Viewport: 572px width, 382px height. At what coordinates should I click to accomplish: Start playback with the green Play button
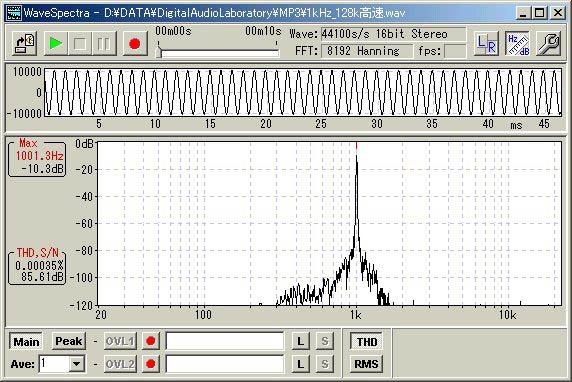click(x=56, y=43)
